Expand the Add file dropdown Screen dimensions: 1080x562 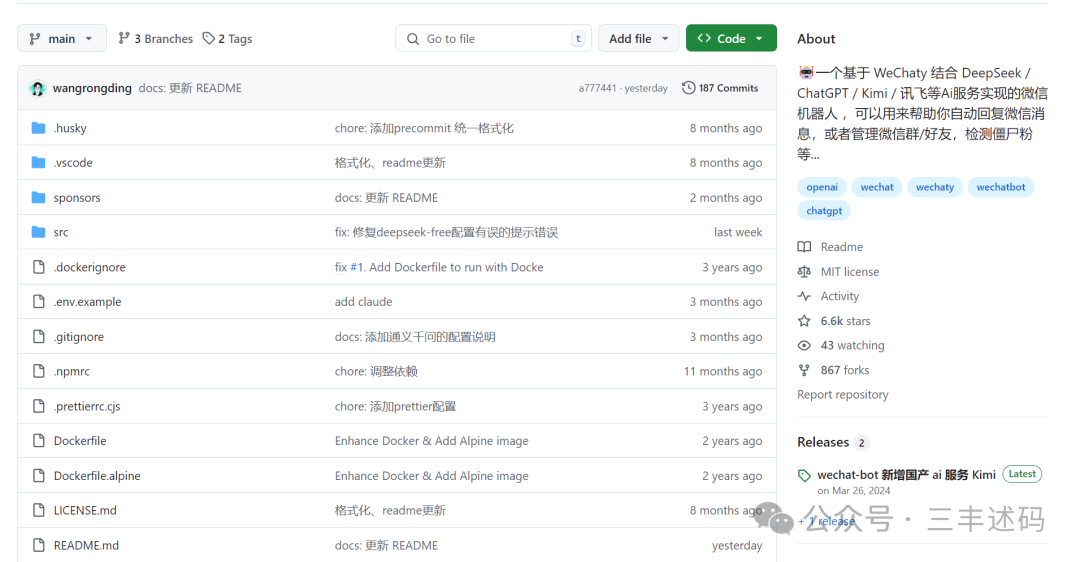(x=638, y=39)
